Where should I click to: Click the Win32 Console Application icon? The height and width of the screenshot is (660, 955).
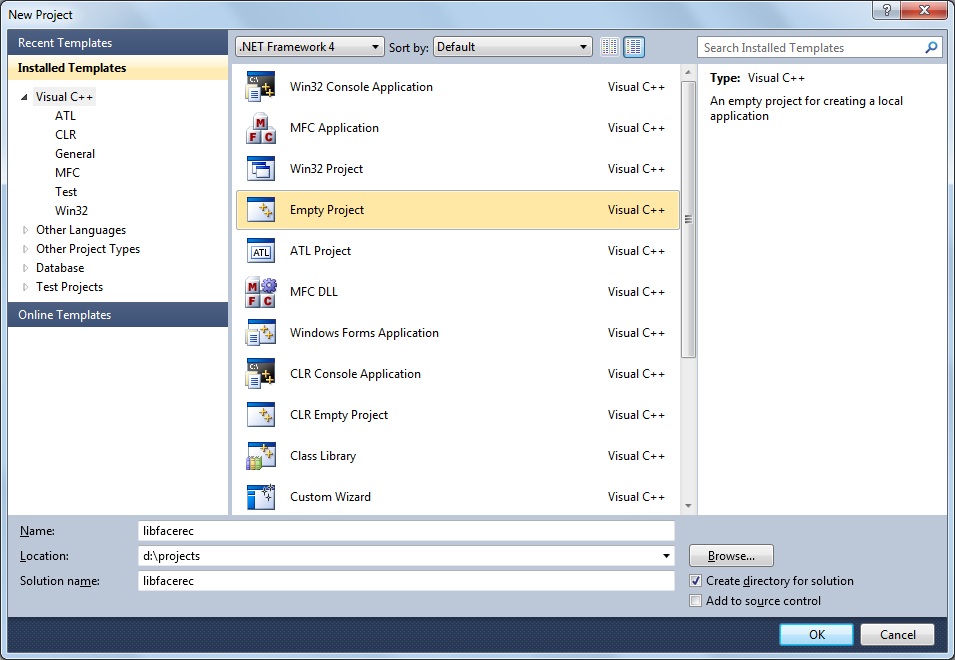[x=261, y=86]
